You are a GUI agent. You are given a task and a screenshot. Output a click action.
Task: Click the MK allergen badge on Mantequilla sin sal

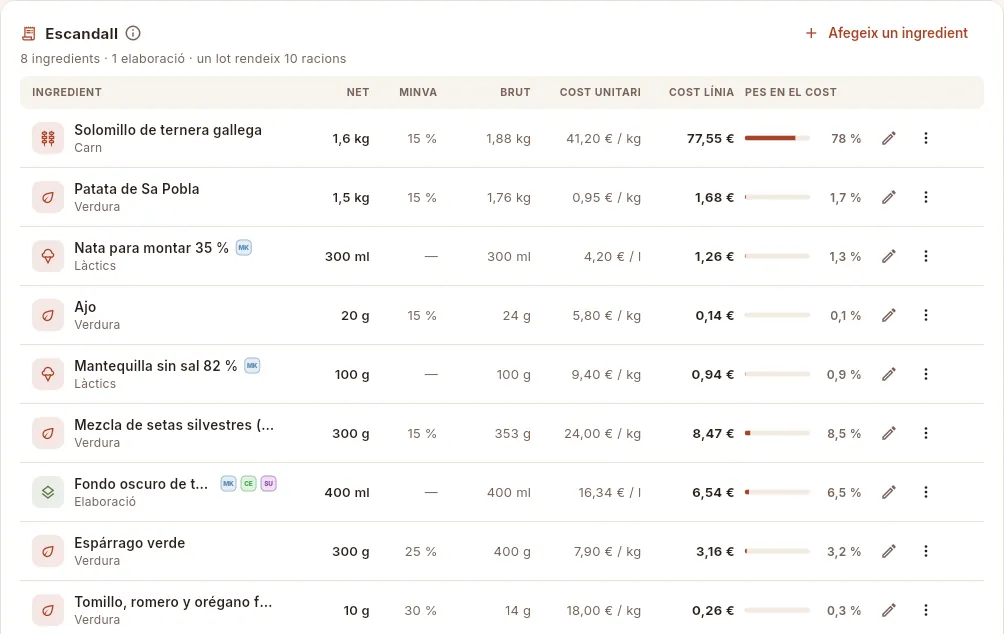click(252, 366)
